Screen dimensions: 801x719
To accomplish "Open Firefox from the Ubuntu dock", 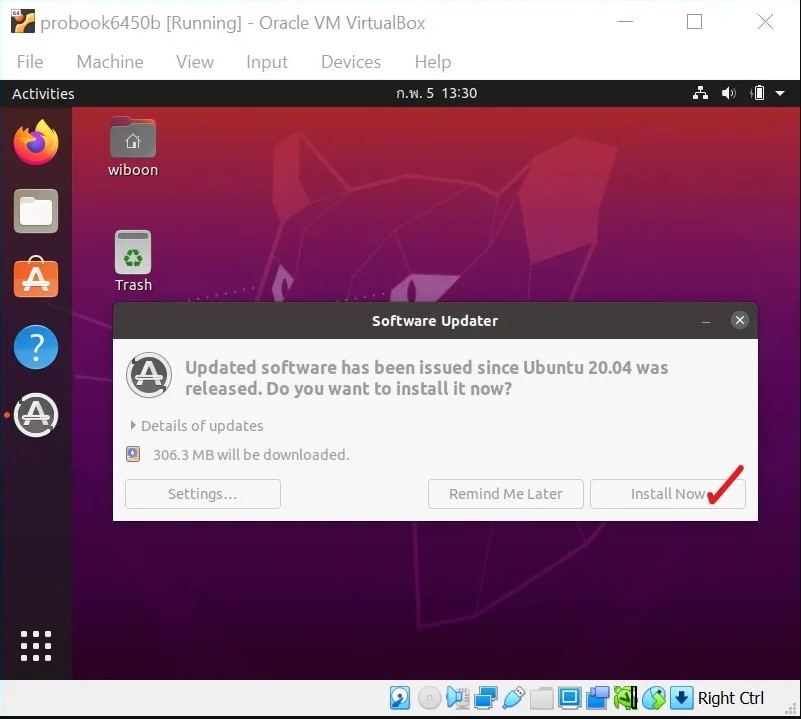I will [36, 142].
